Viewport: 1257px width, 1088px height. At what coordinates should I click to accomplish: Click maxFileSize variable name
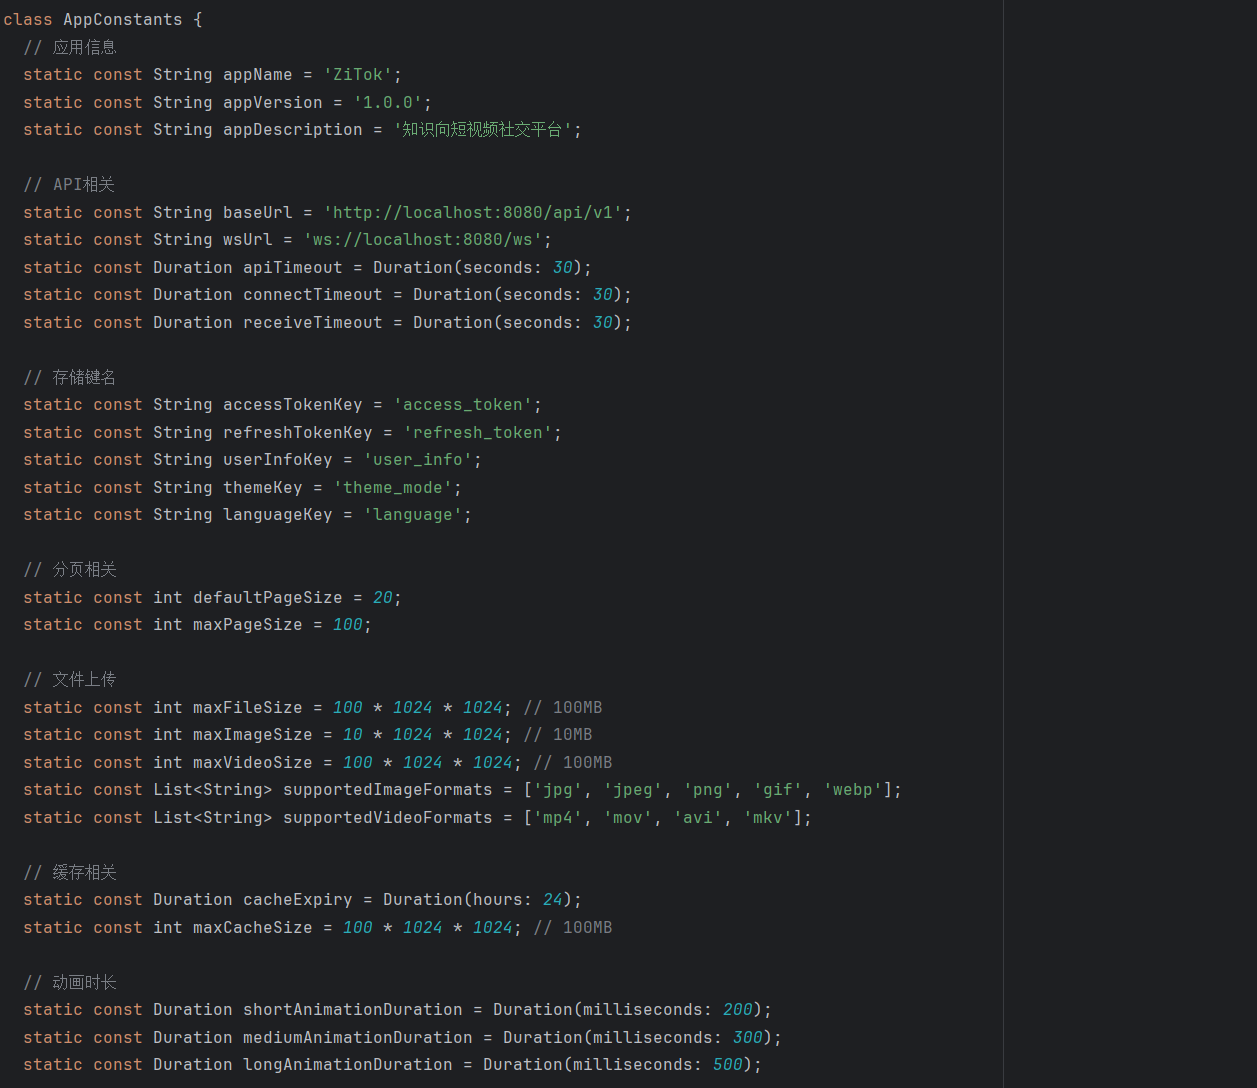[248, 708]
